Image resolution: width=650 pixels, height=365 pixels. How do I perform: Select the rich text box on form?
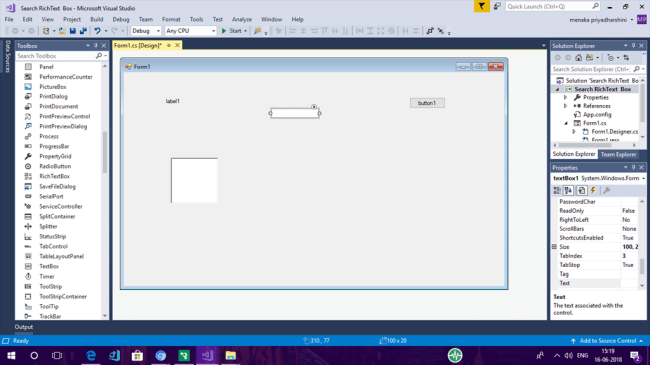(194, 180)
